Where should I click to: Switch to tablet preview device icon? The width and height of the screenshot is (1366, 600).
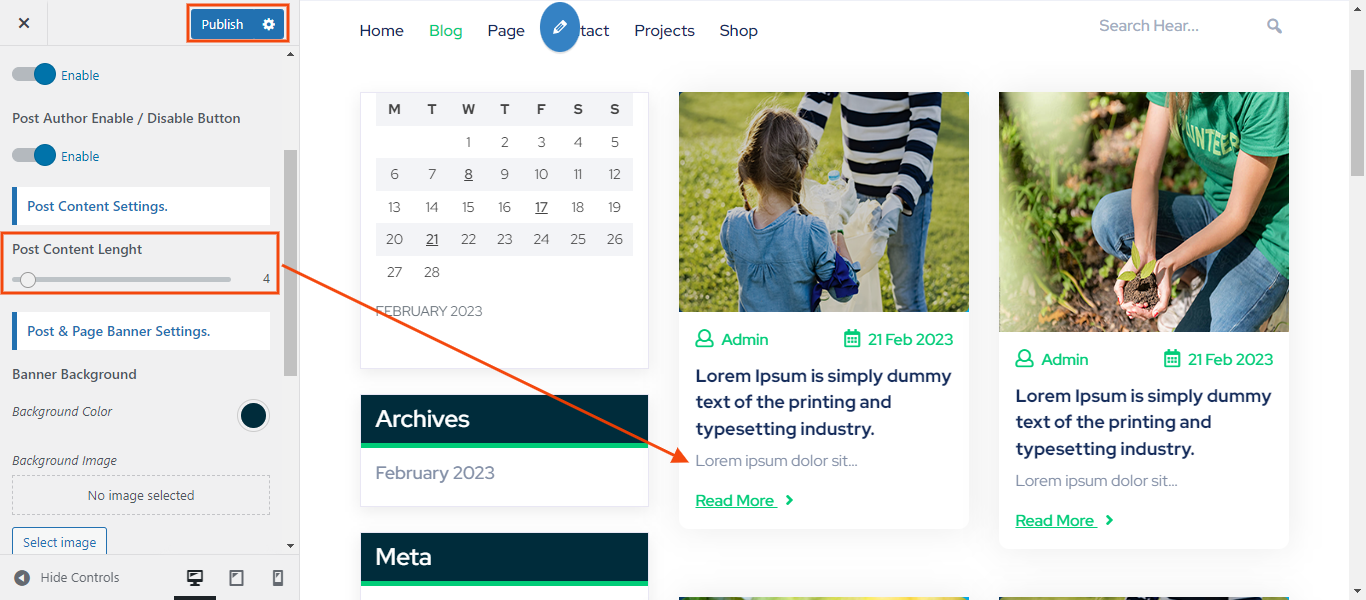[237, 578]
